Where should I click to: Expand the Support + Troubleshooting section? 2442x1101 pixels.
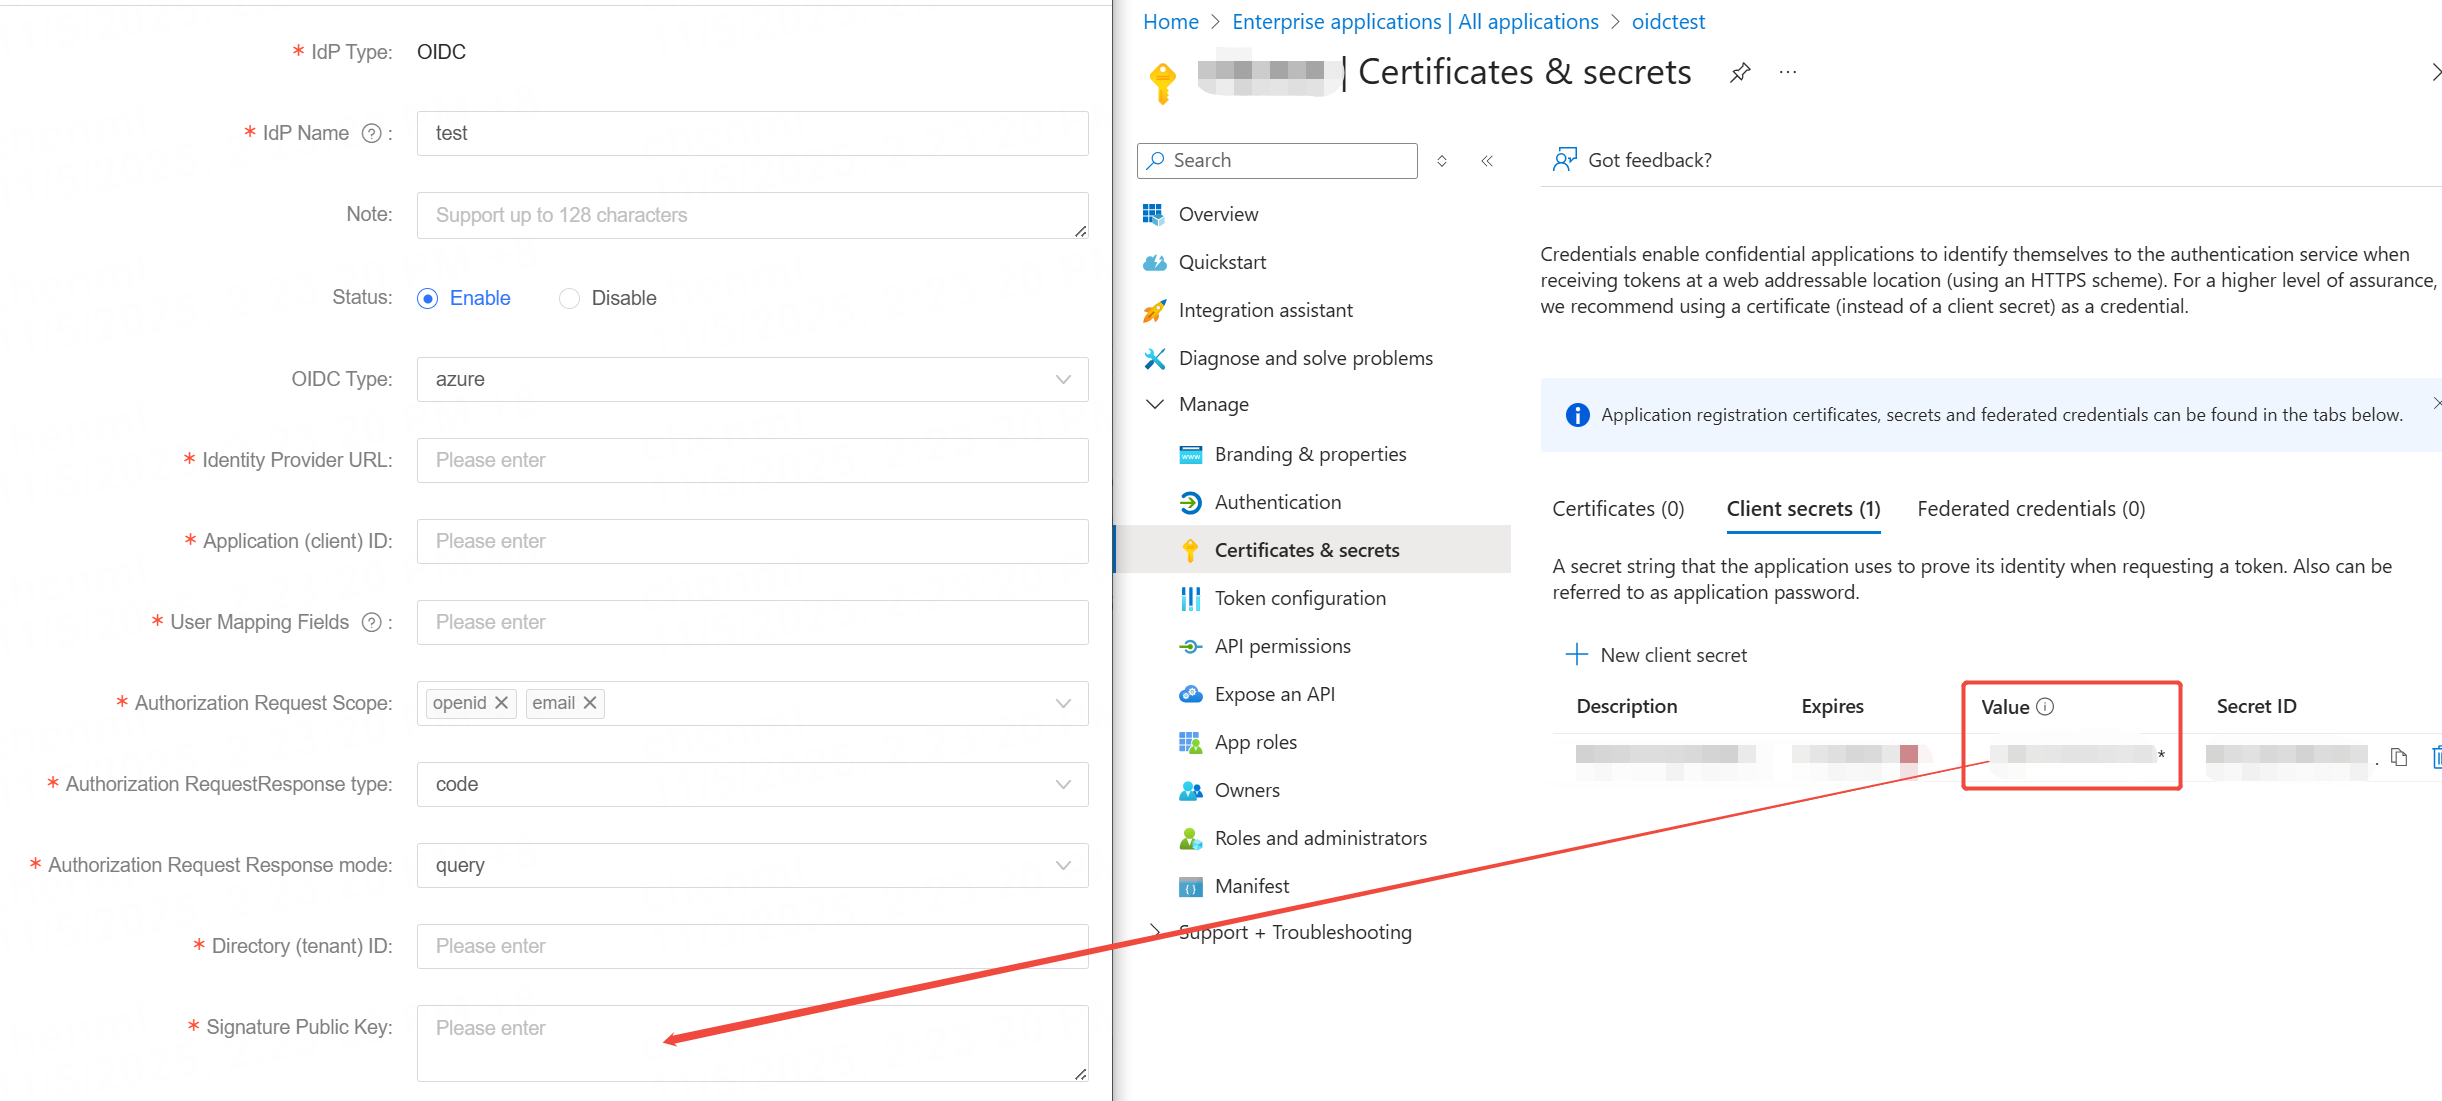[1295, 931]
